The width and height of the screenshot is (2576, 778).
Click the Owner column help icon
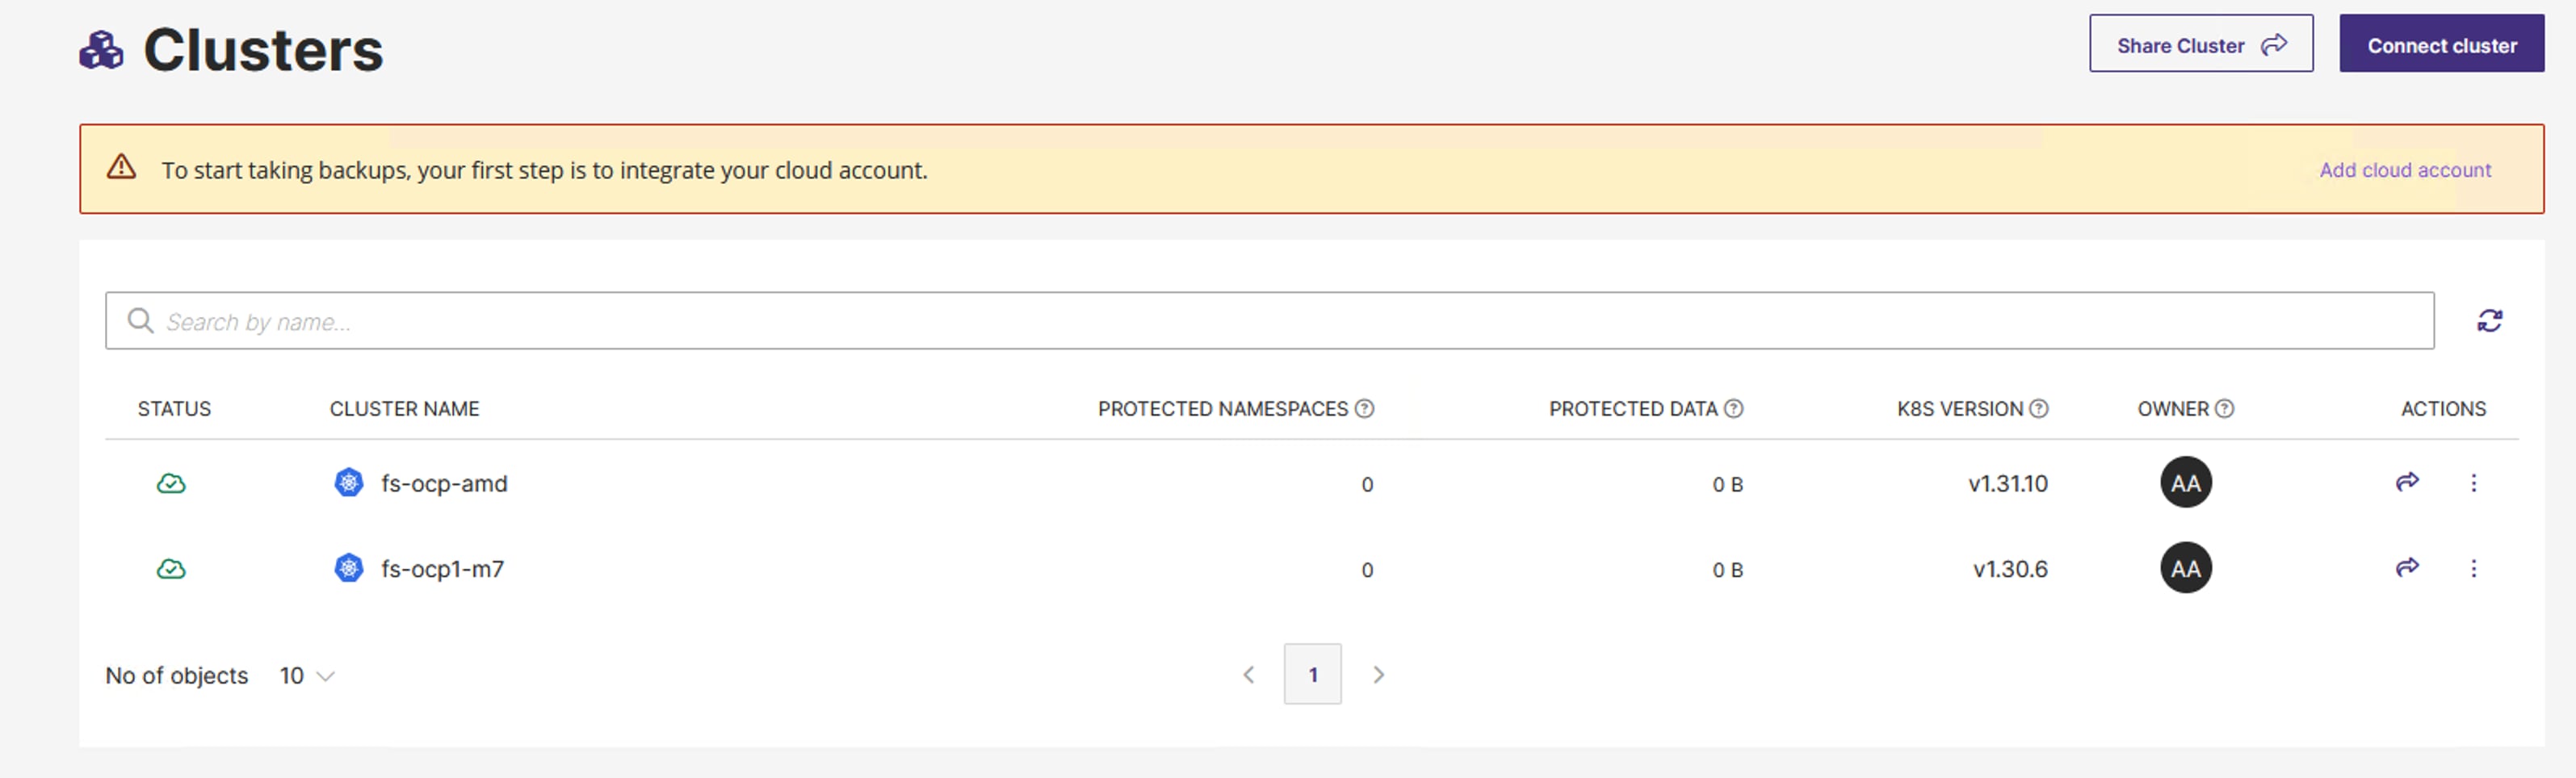[x=2225, y=408]
